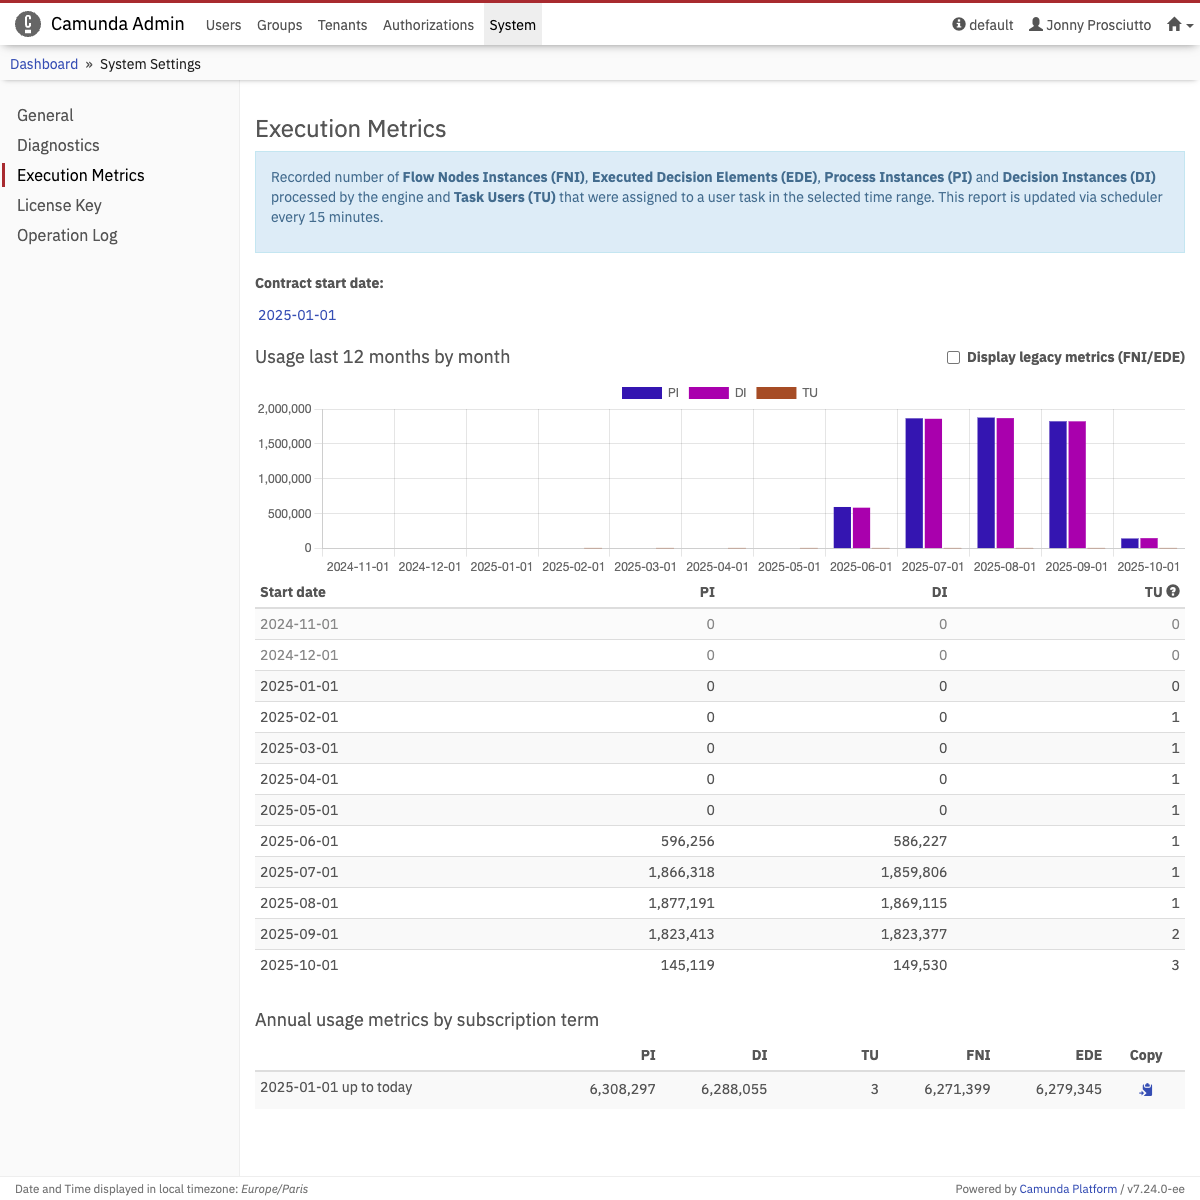1200x1200 pixels.
Task: Follow the Camunda Platform footer link
Action: pyautogui.click(x=1067, y=1189)
